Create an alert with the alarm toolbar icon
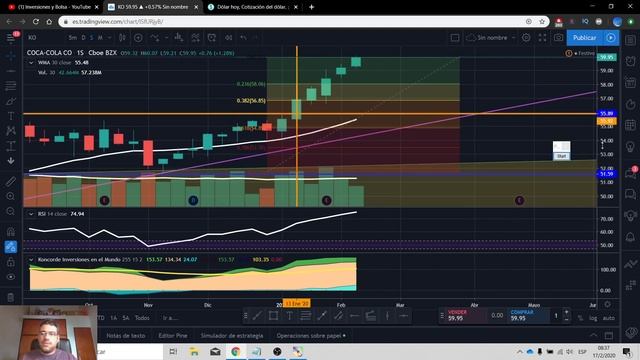This screenshot has width=640, height=360. (x=212, y=38)
